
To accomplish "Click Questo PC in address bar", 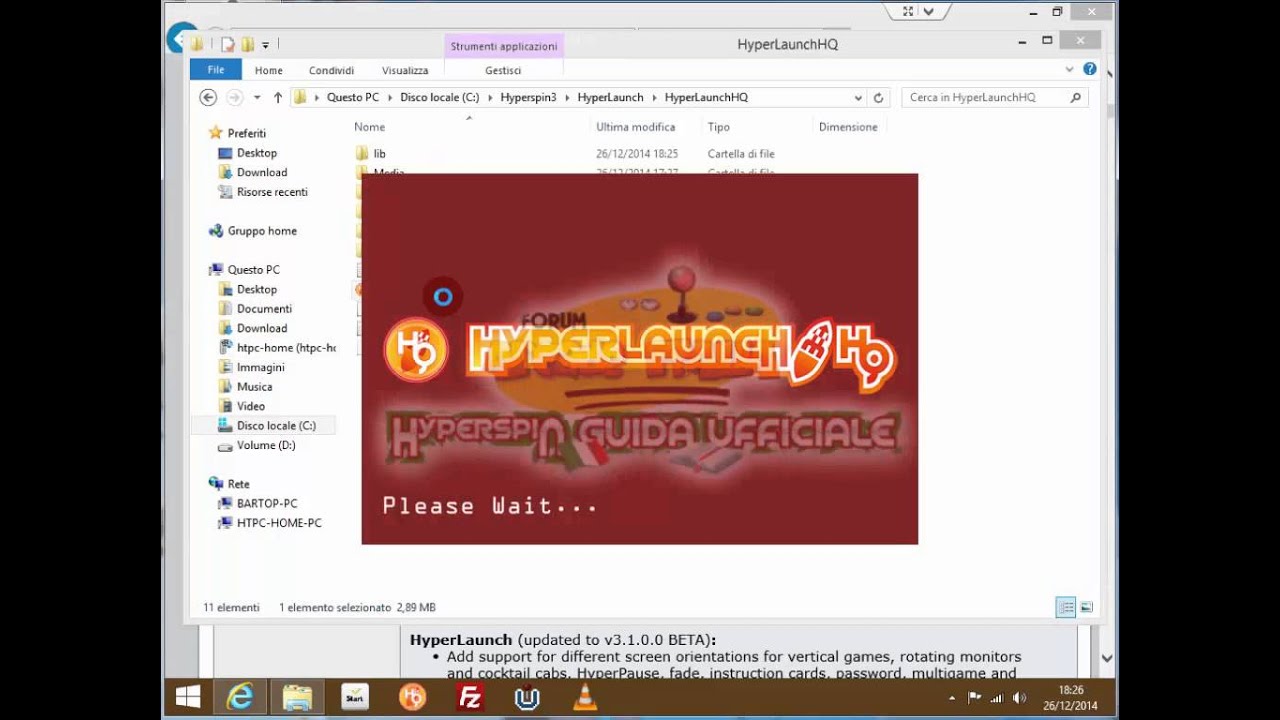I will (353, 97).
